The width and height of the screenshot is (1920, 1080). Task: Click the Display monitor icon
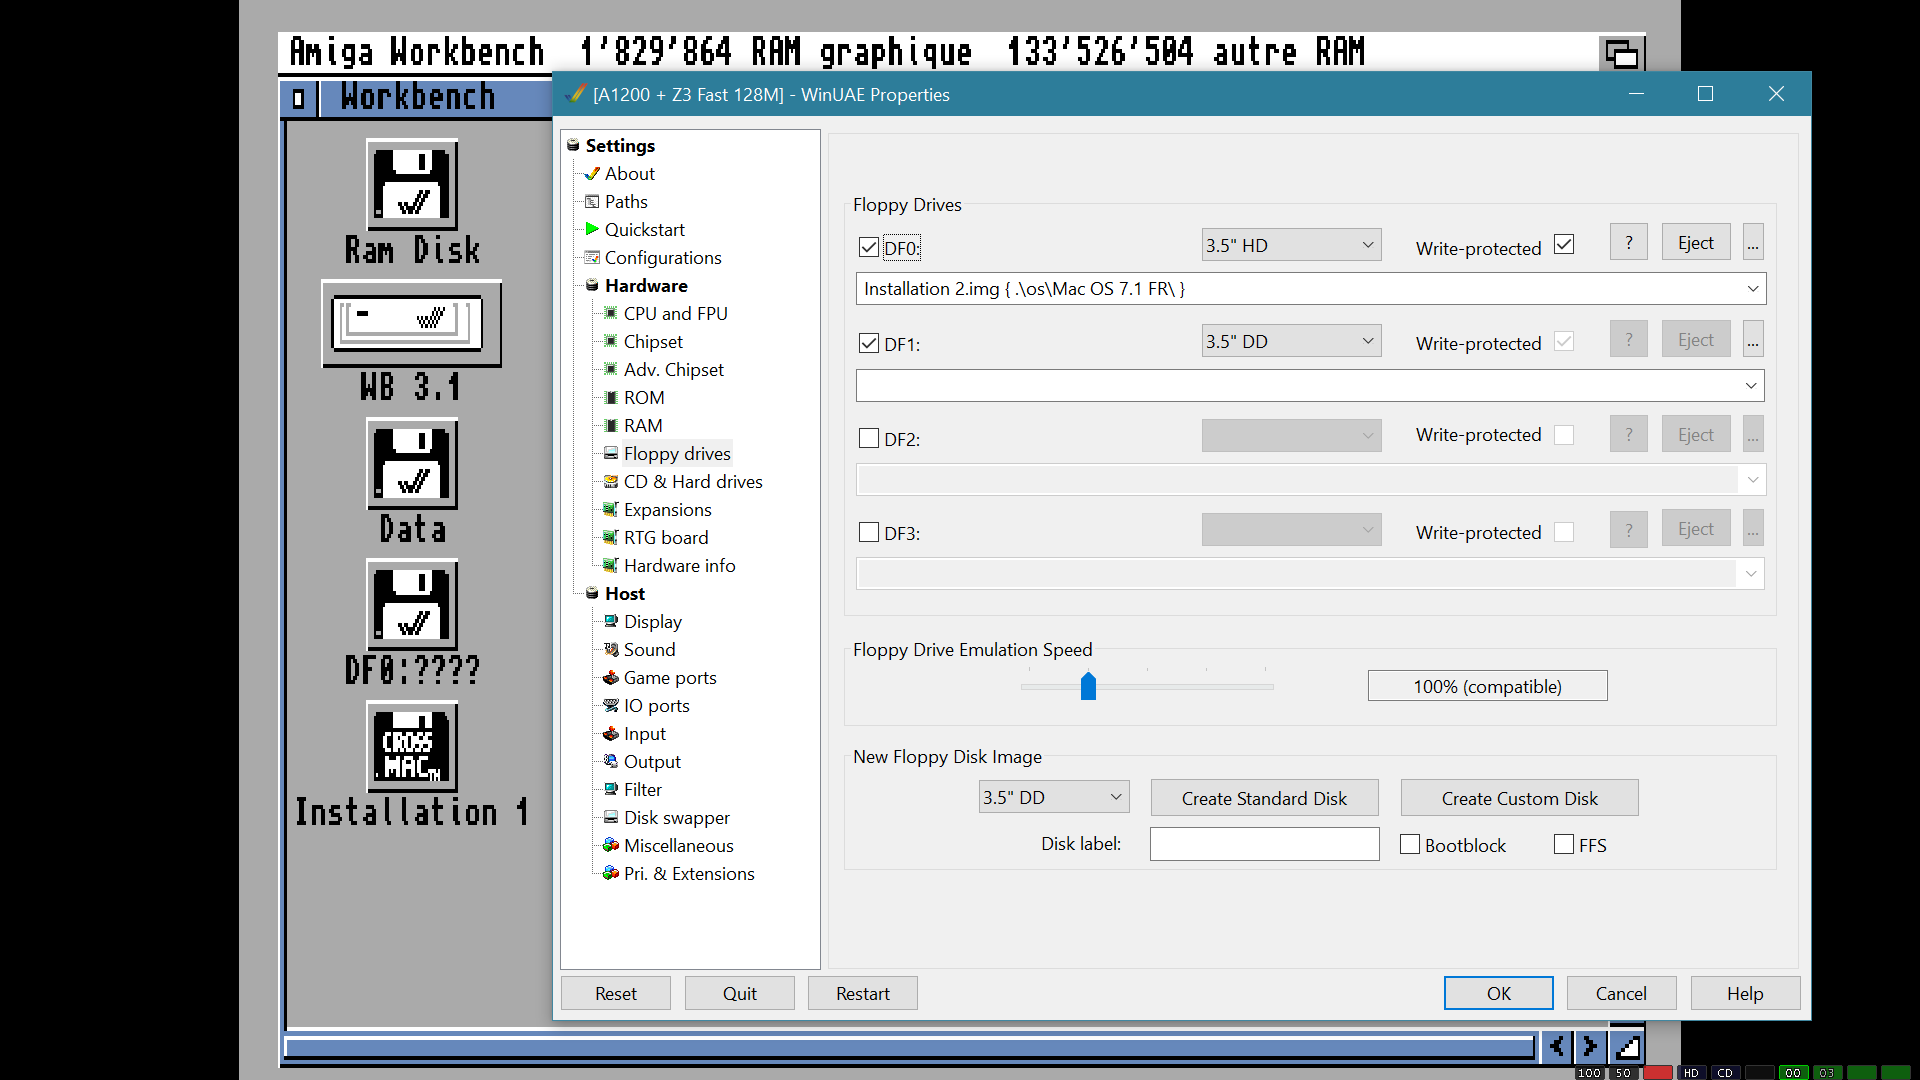coord(611,621)
